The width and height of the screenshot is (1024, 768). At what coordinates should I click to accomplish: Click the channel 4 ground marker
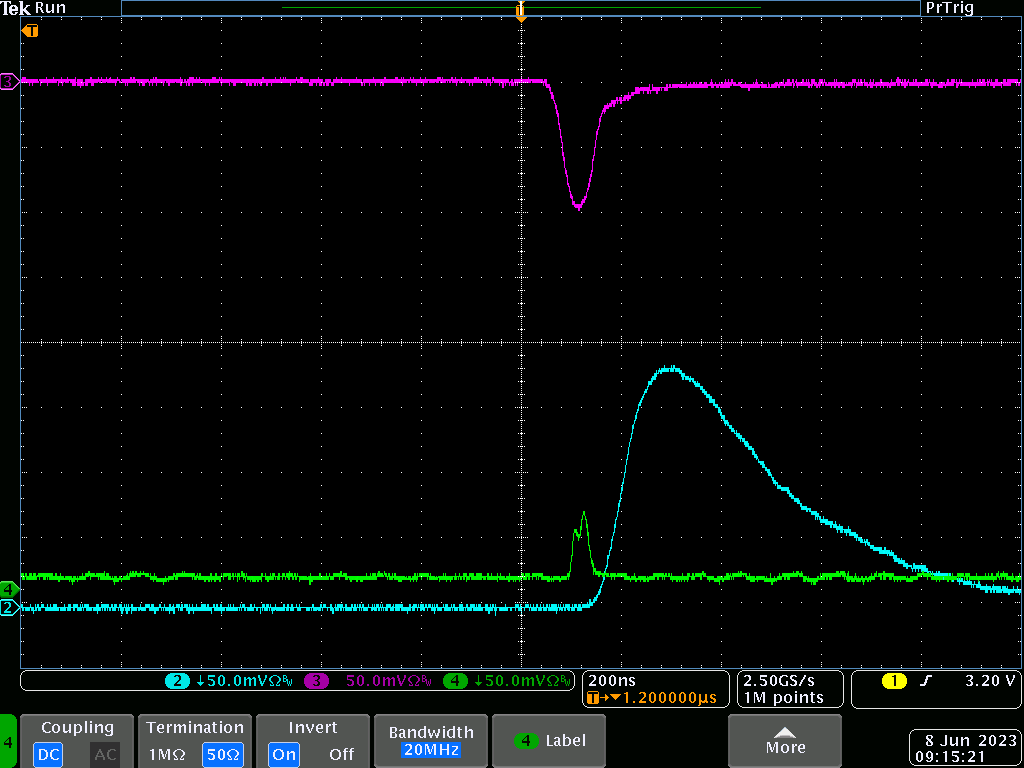(9, 587)
